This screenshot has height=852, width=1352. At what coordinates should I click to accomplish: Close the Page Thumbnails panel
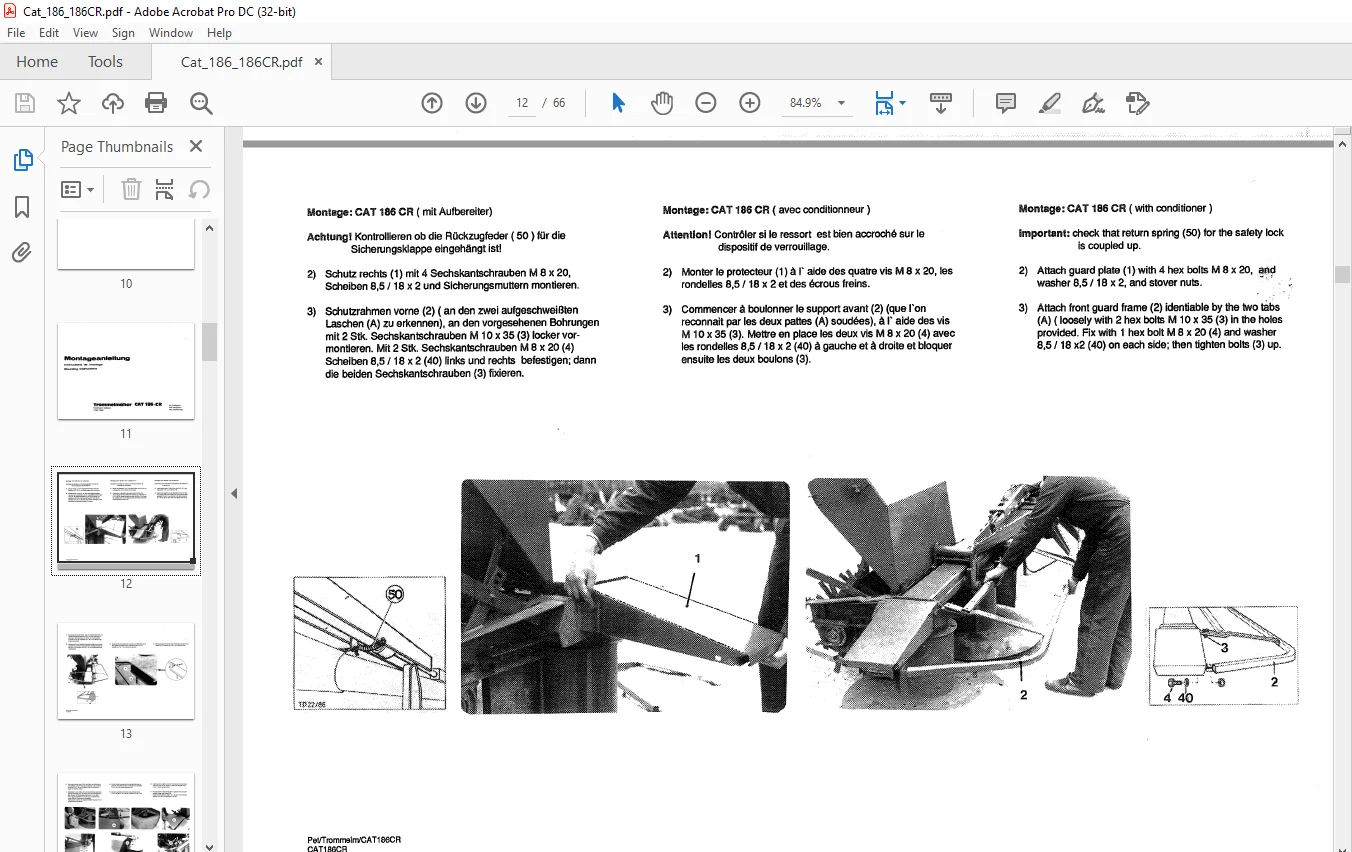coord(196,146)
